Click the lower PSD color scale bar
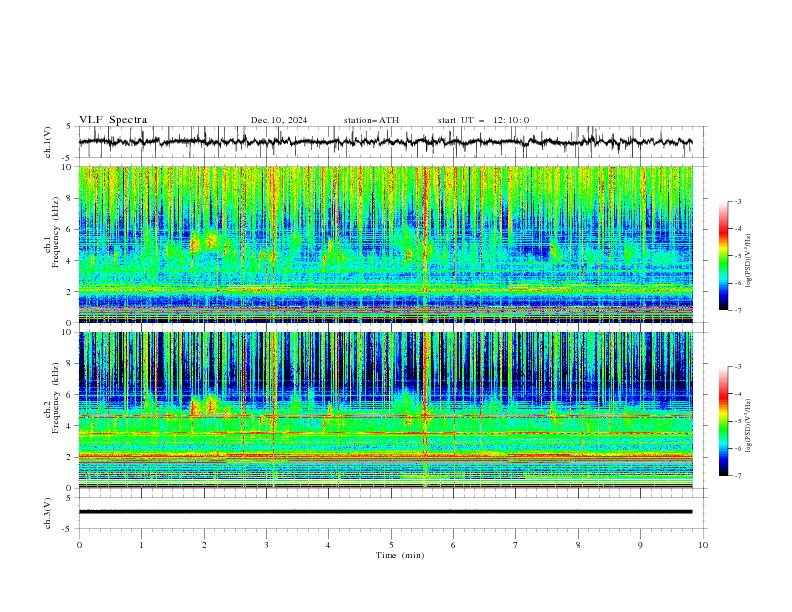792x612 pixels. tap(723, 421)
